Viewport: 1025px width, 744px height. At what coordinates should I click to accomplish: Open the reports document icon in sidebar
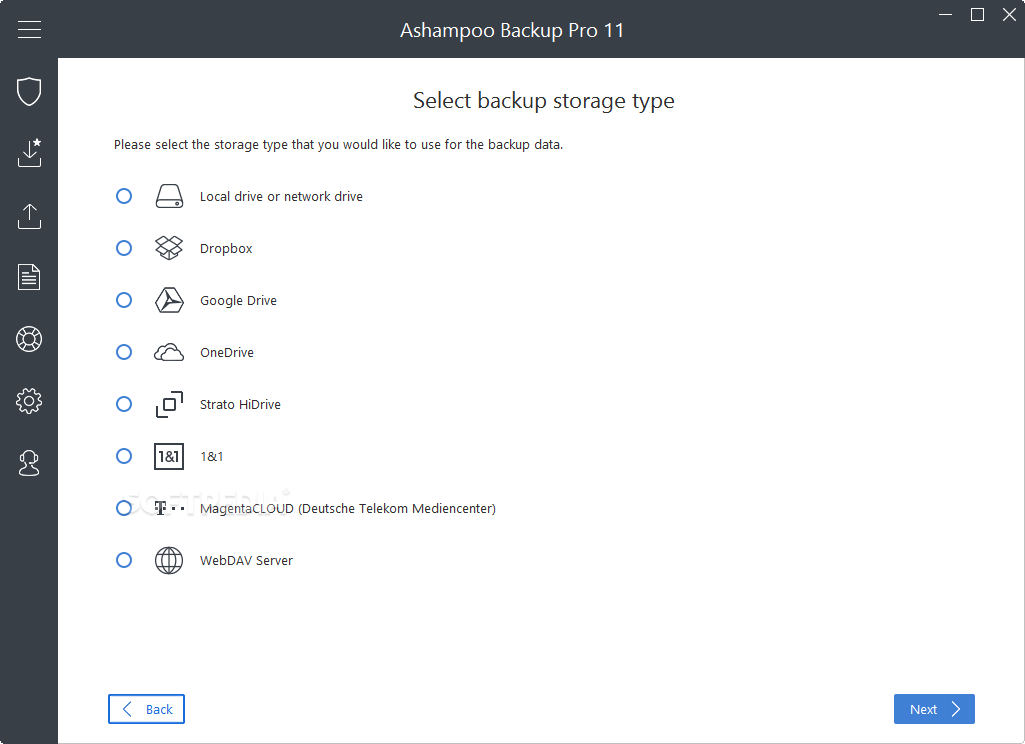pyautogui.click(x=29, y=277)
